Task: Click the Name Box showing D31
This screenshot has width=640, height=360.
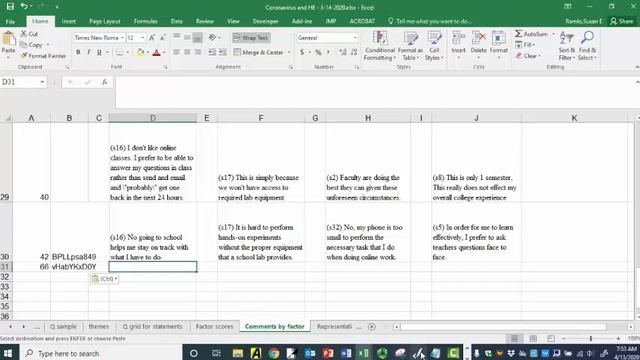Action: click(23, 82)
